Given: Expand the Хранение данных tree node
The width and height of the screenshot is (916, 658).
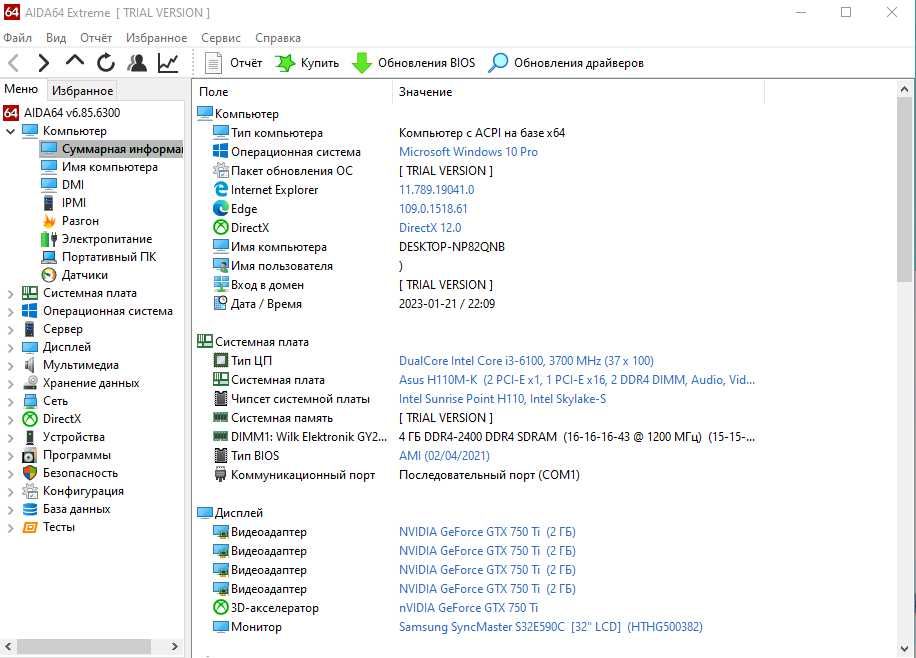Looking at the screenshot, I should (10, 383).
